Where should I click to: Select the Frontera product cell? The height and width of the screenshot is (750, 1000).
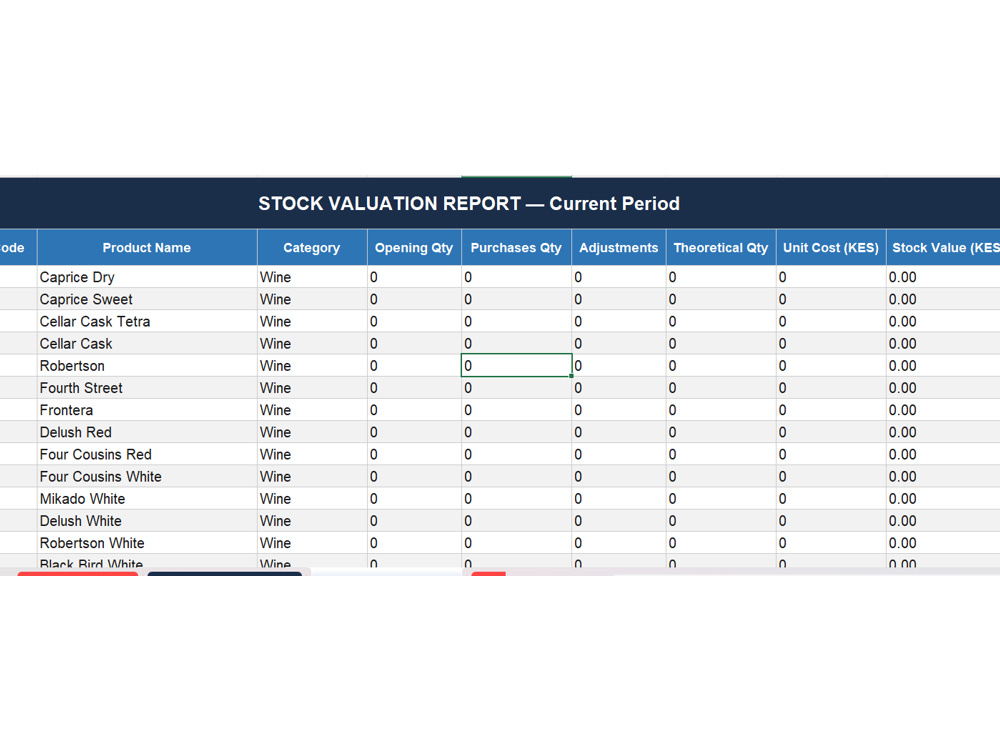[147, 410]
